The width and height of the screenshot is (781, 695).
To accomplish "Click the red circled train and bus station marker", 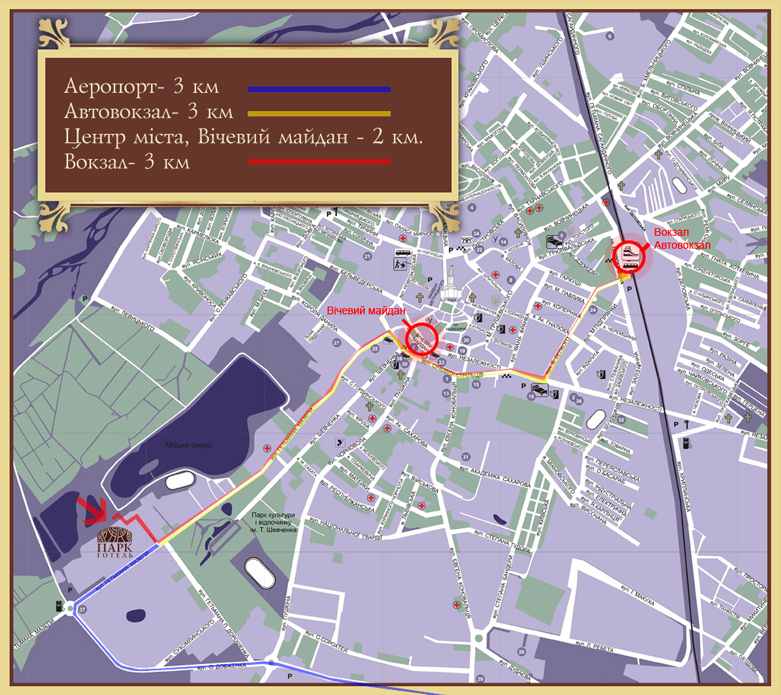I will click(x=629, y=257).
